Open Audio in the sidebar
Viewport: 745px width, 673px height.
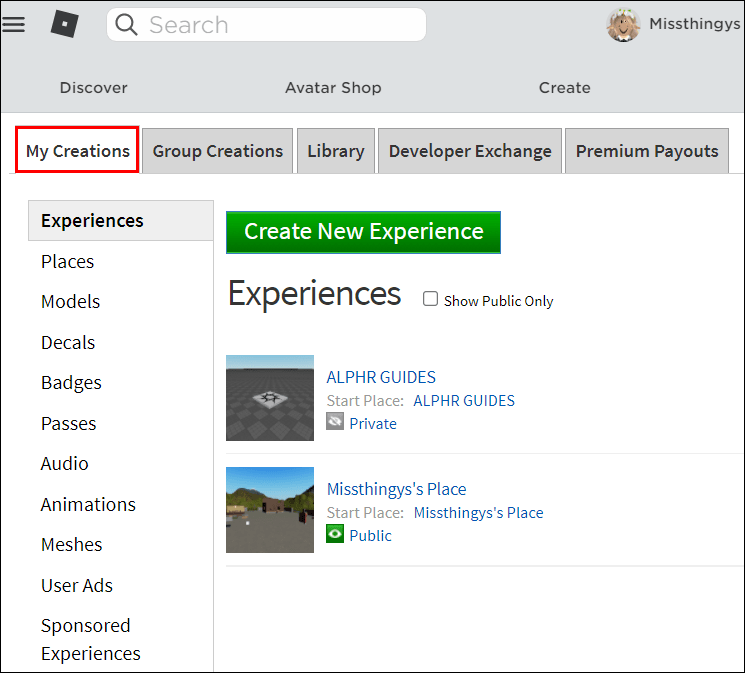coord(65,463)
